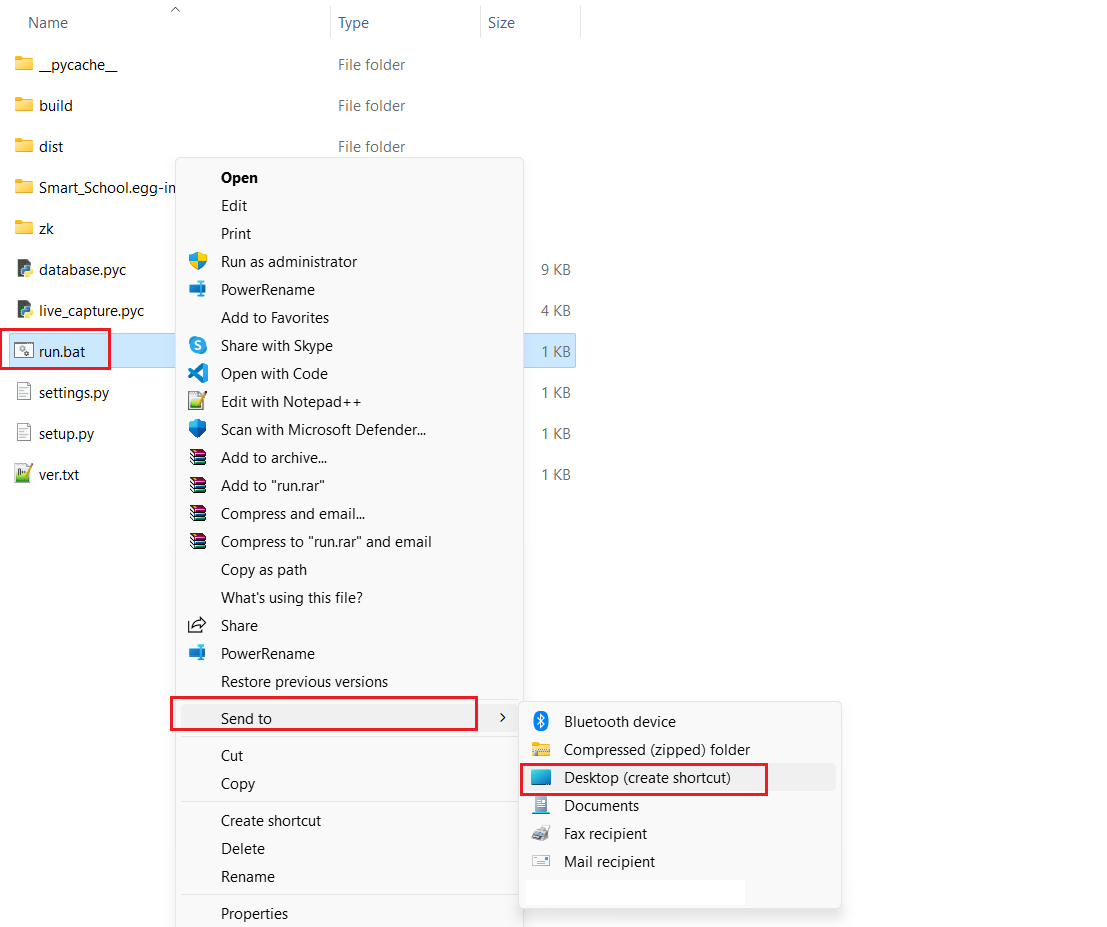Expand the Send to submenu arrow
Screen dimensions: 1107x927
click(502, 718)
